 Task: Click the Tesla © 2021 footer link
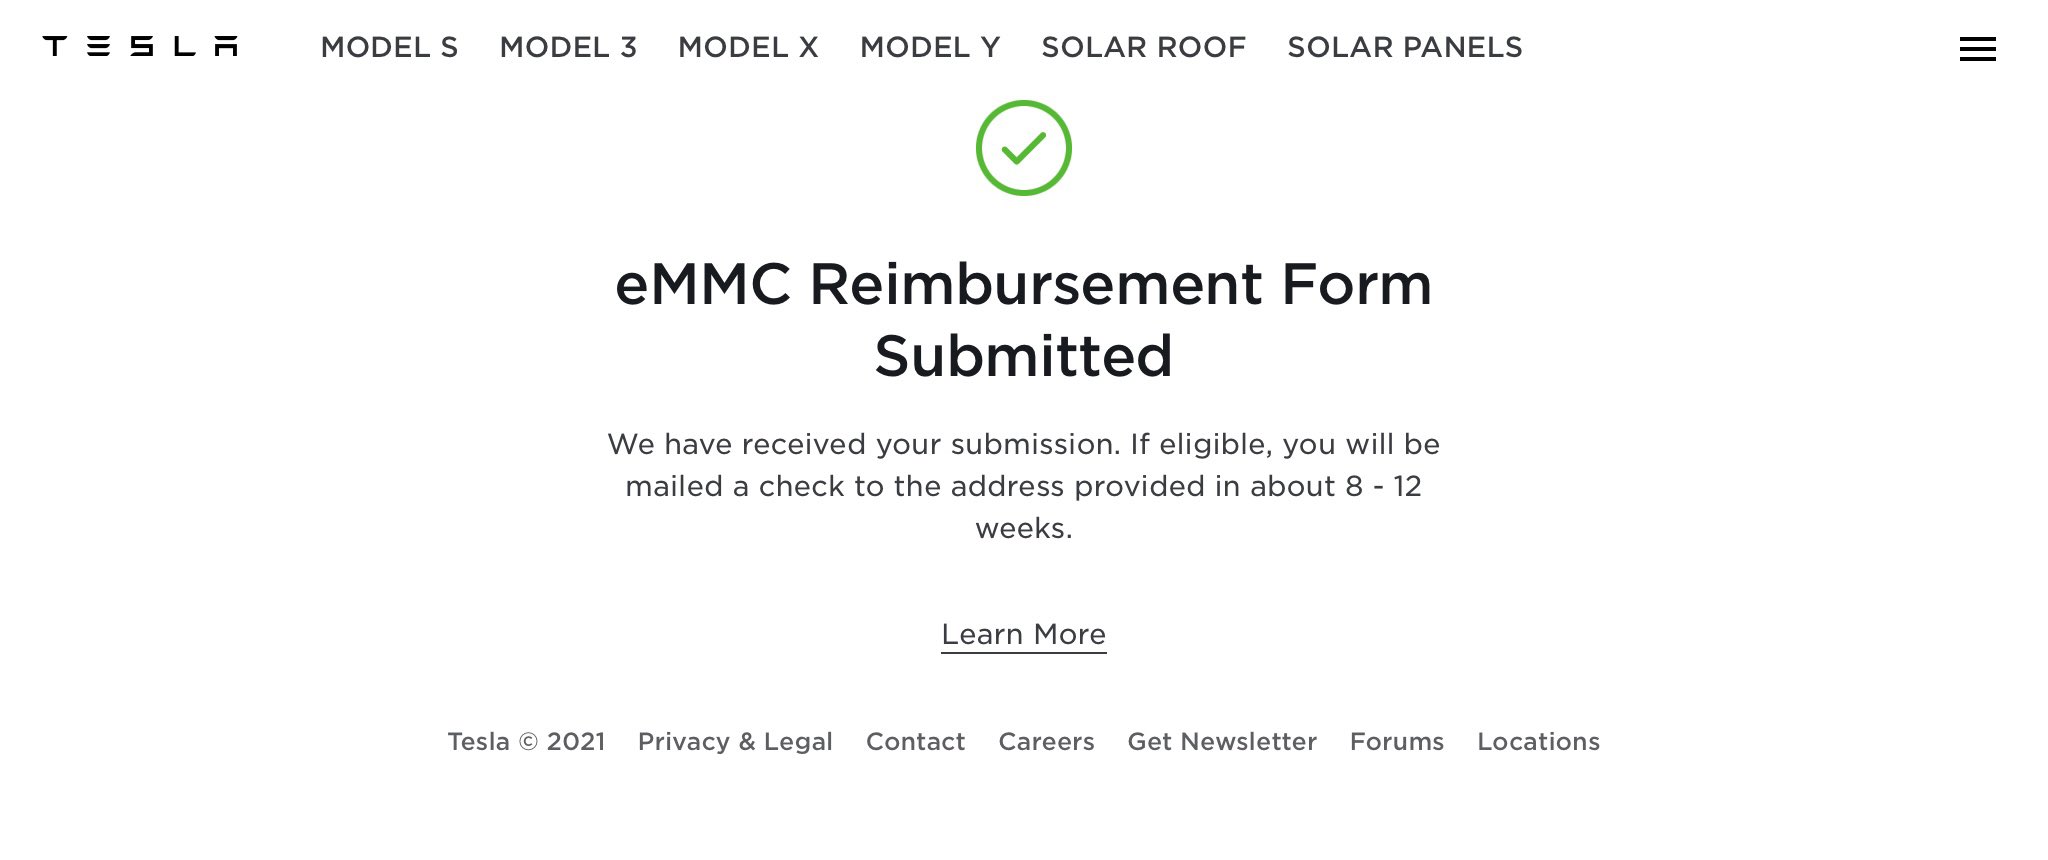526,741
